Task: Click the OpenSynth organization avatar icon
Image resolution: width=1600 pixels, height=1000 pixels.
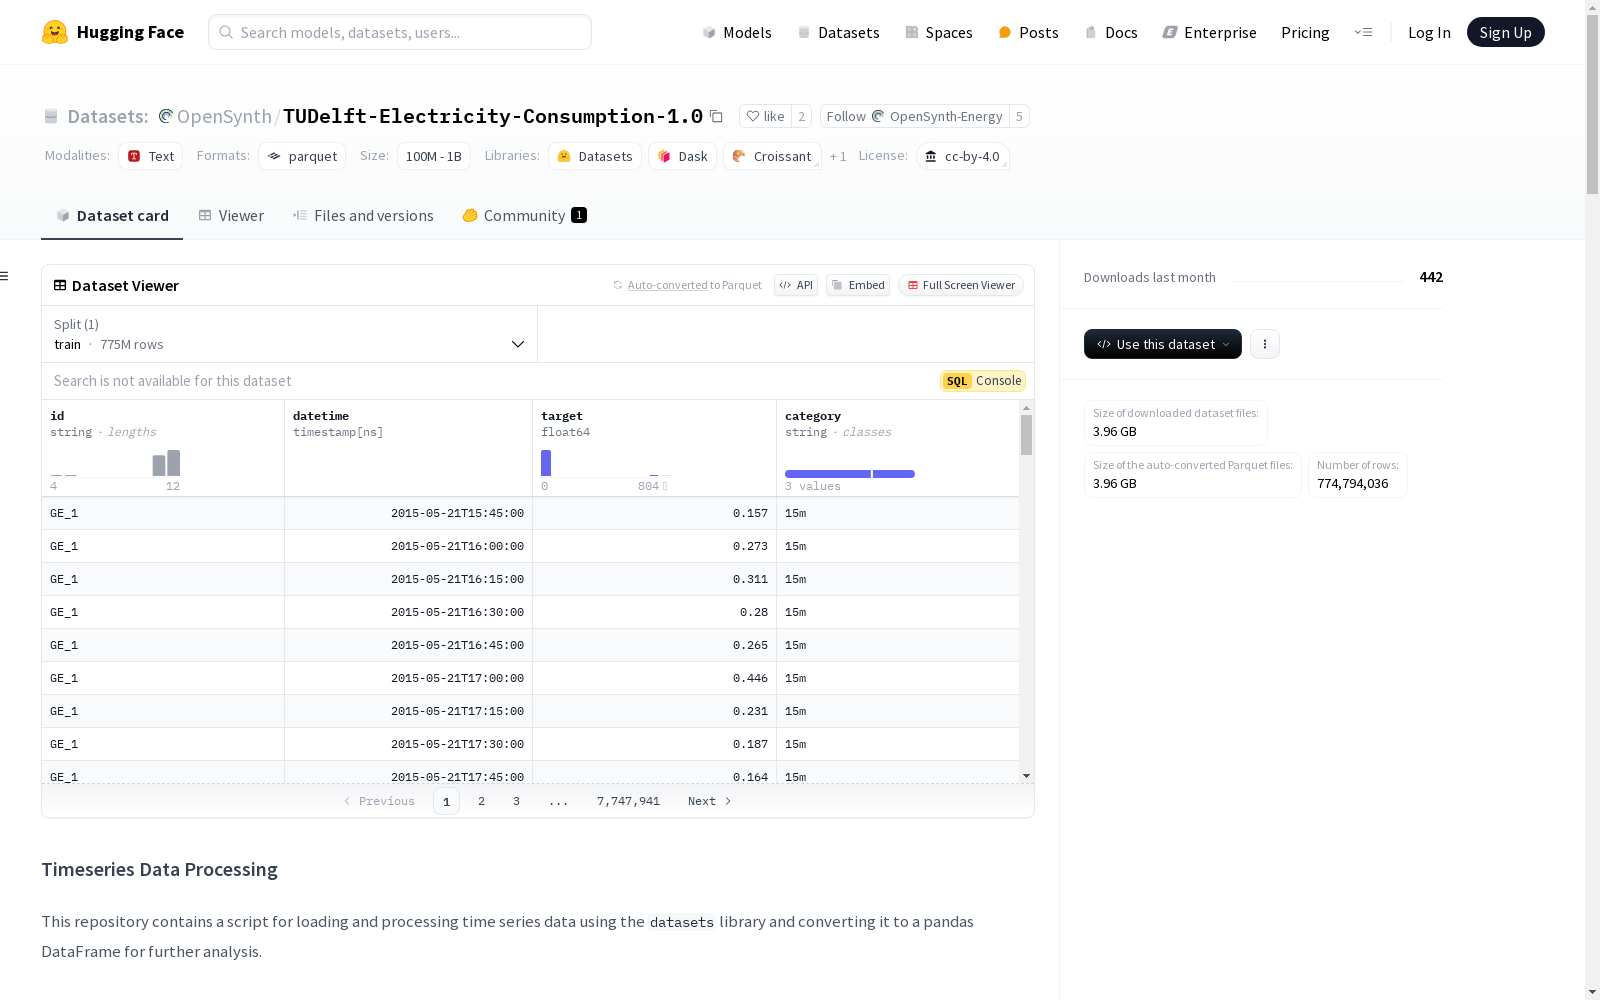Action: tap(166, 116)
